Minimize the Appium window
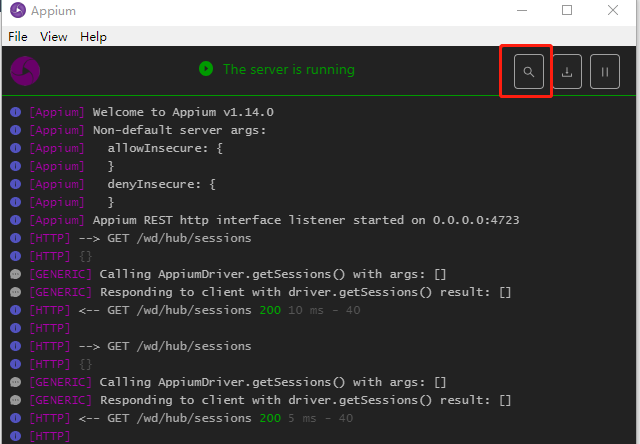 pos(522,10)
